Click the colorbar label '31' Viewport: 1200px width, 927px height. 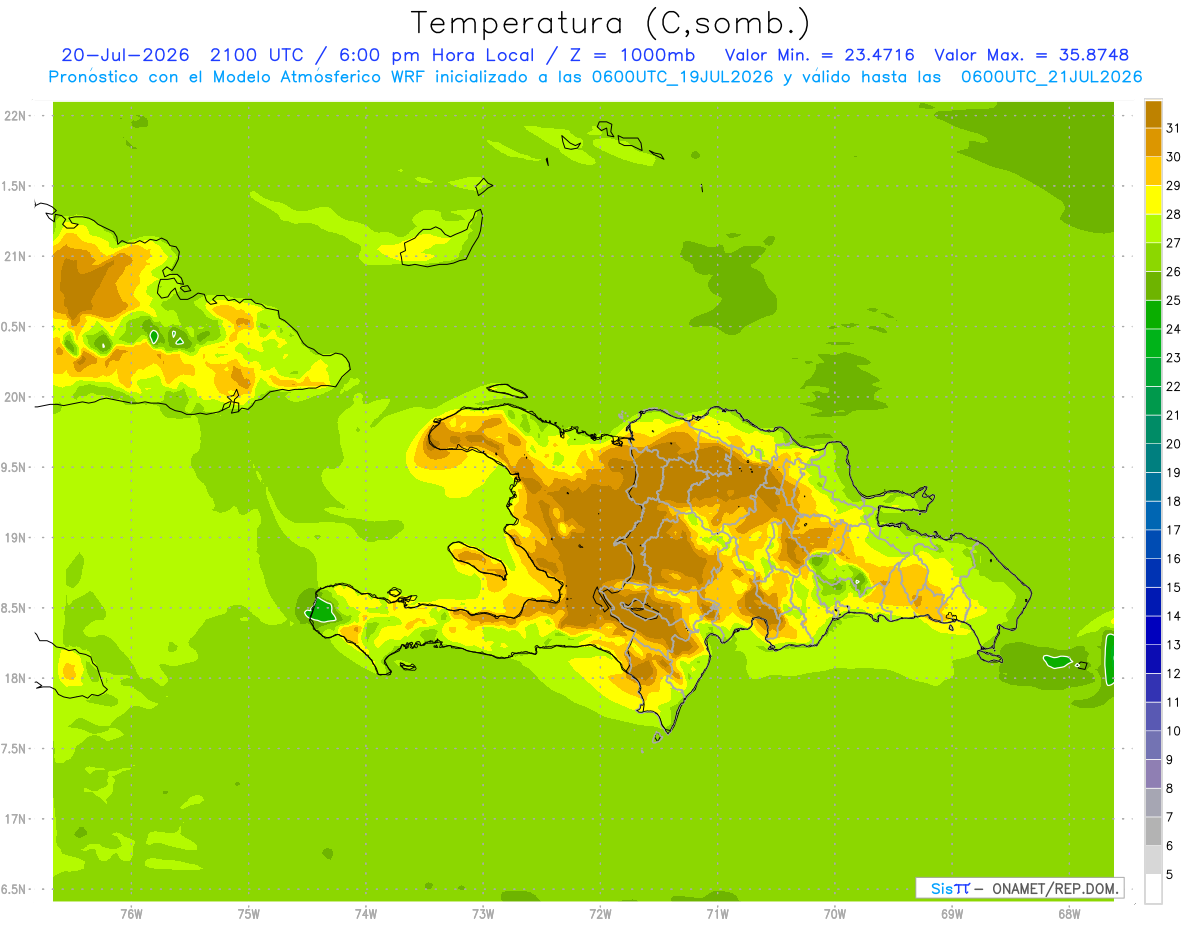click(1173, 128)
